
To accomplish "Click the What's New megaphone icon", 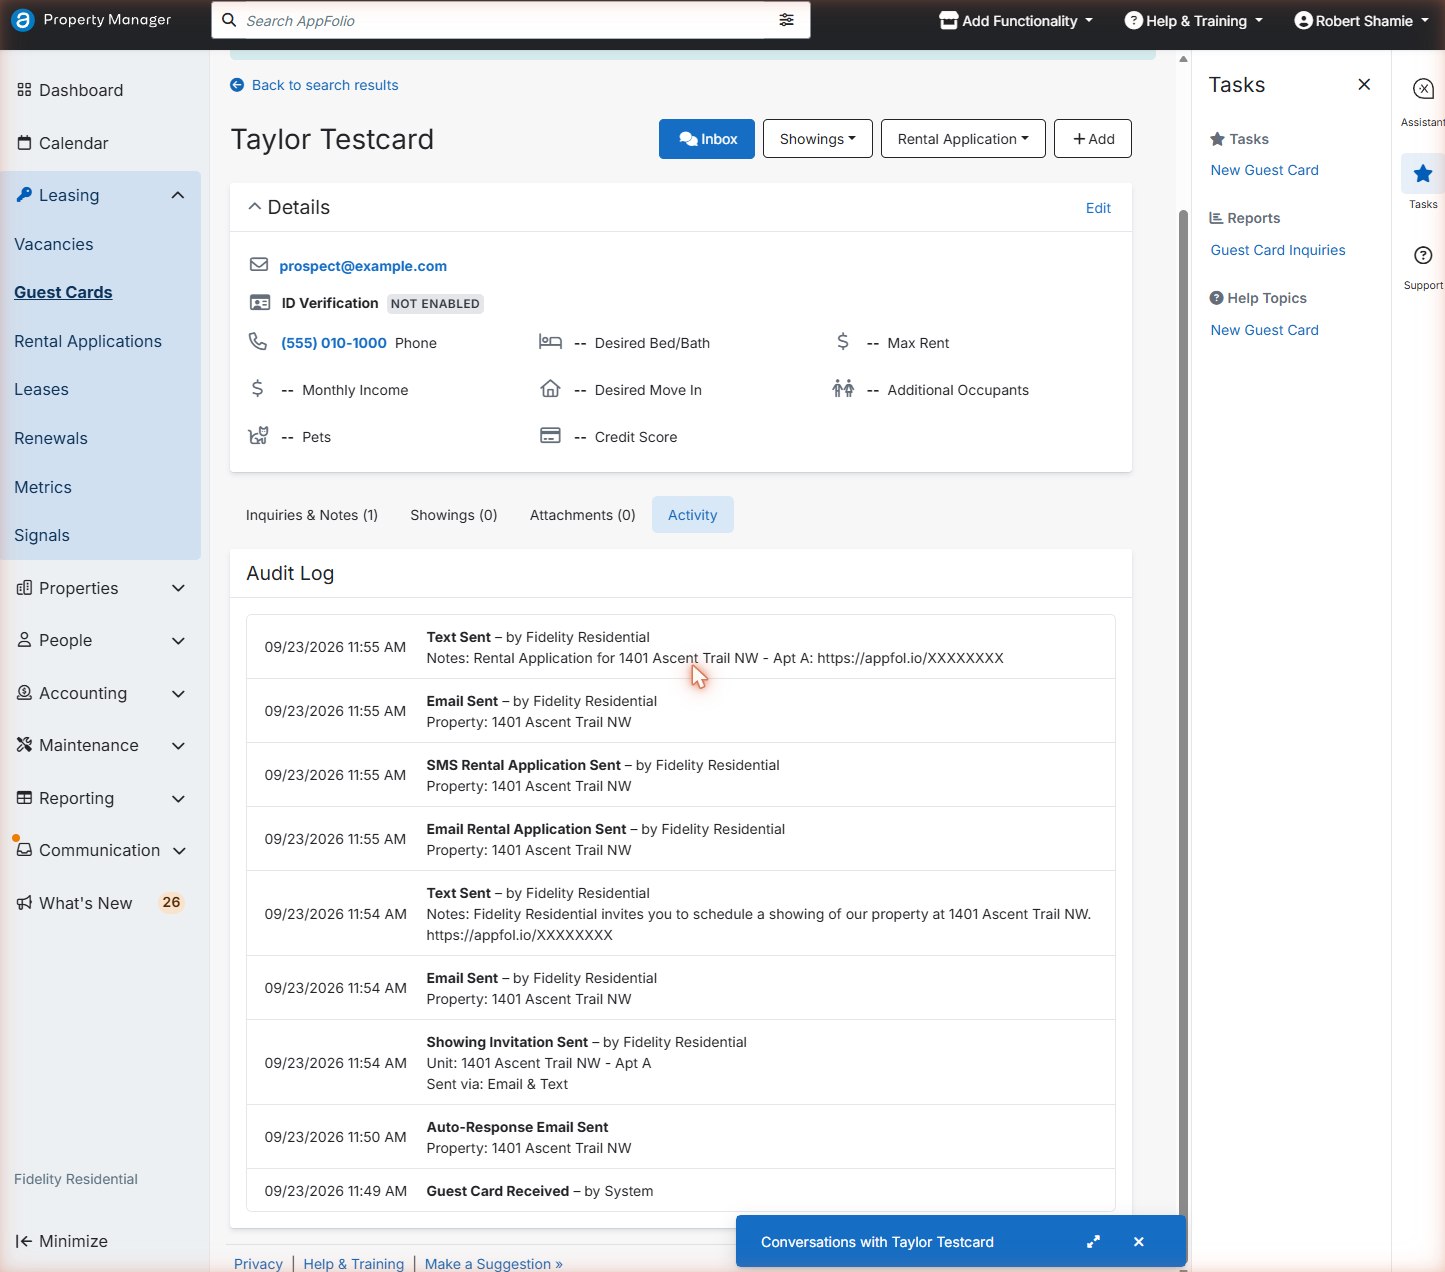I will [24, 903].
